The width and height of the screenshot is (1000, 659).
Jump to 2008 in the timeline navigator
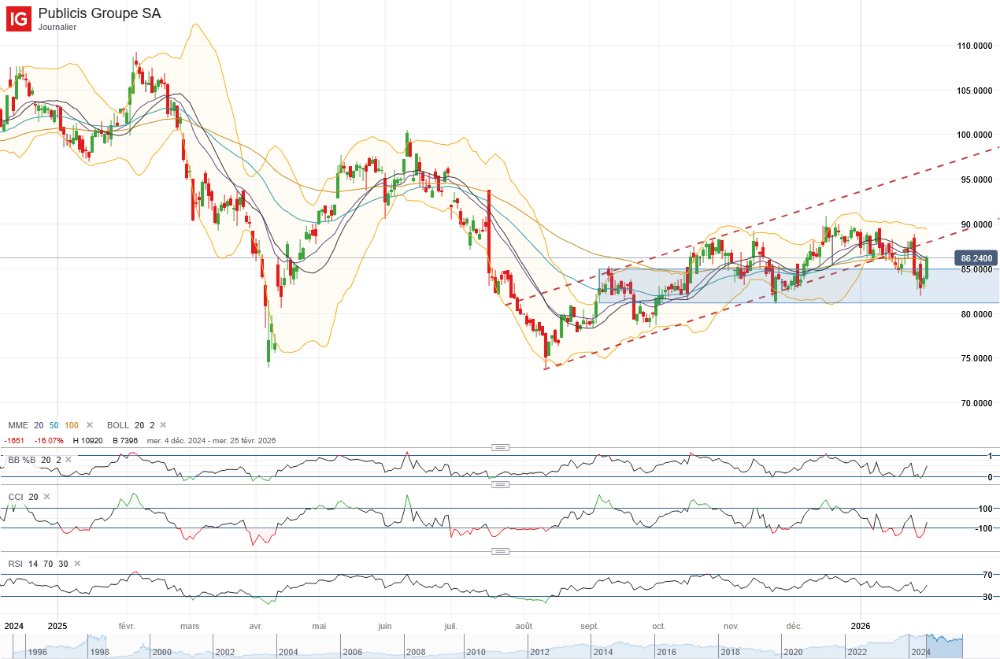[414, 651]
